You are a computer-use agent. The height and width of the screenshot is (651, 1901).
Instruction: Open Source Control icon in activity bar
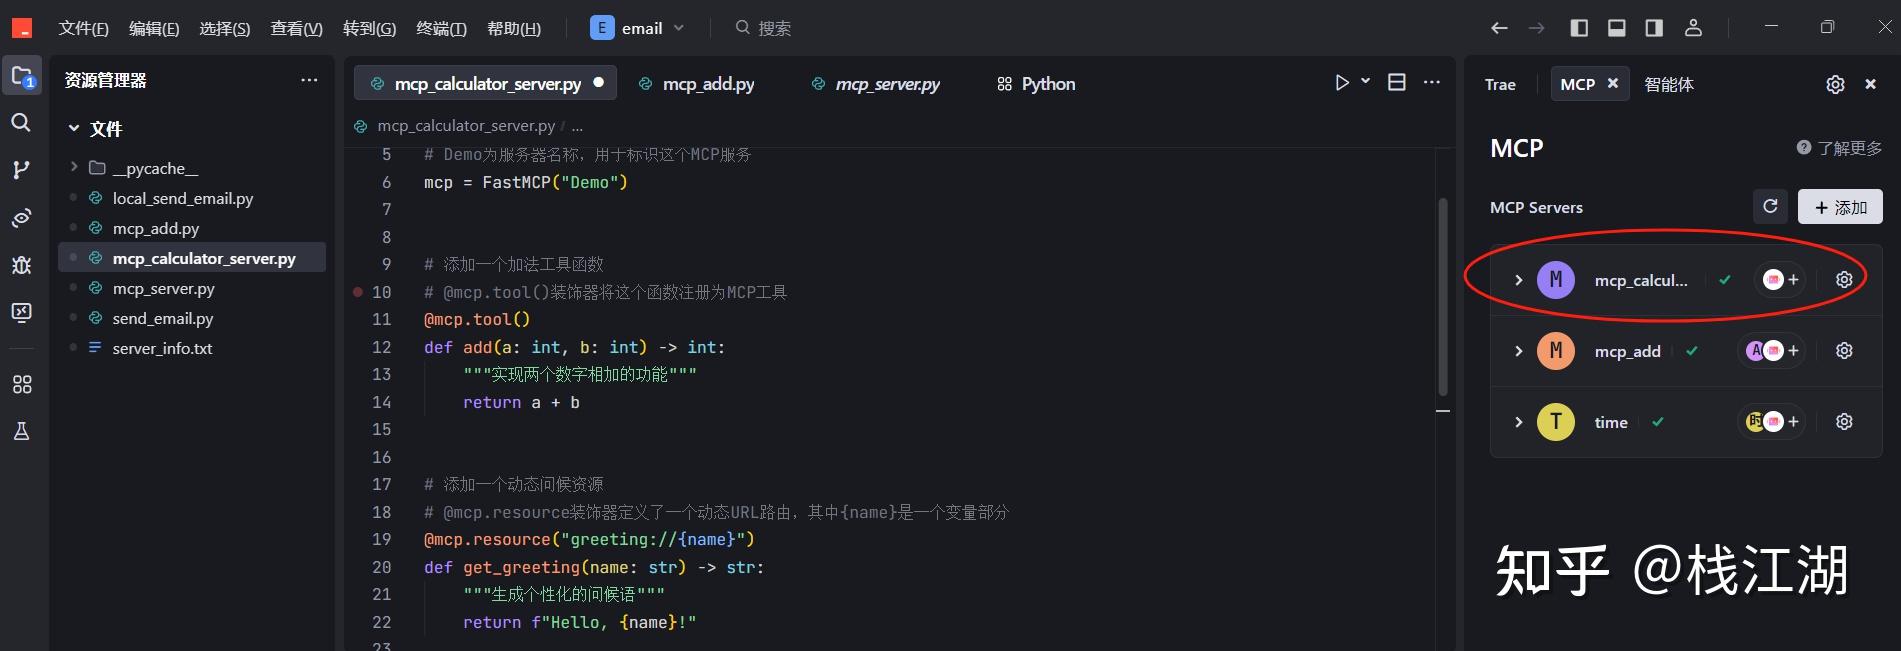pos(21,170)
